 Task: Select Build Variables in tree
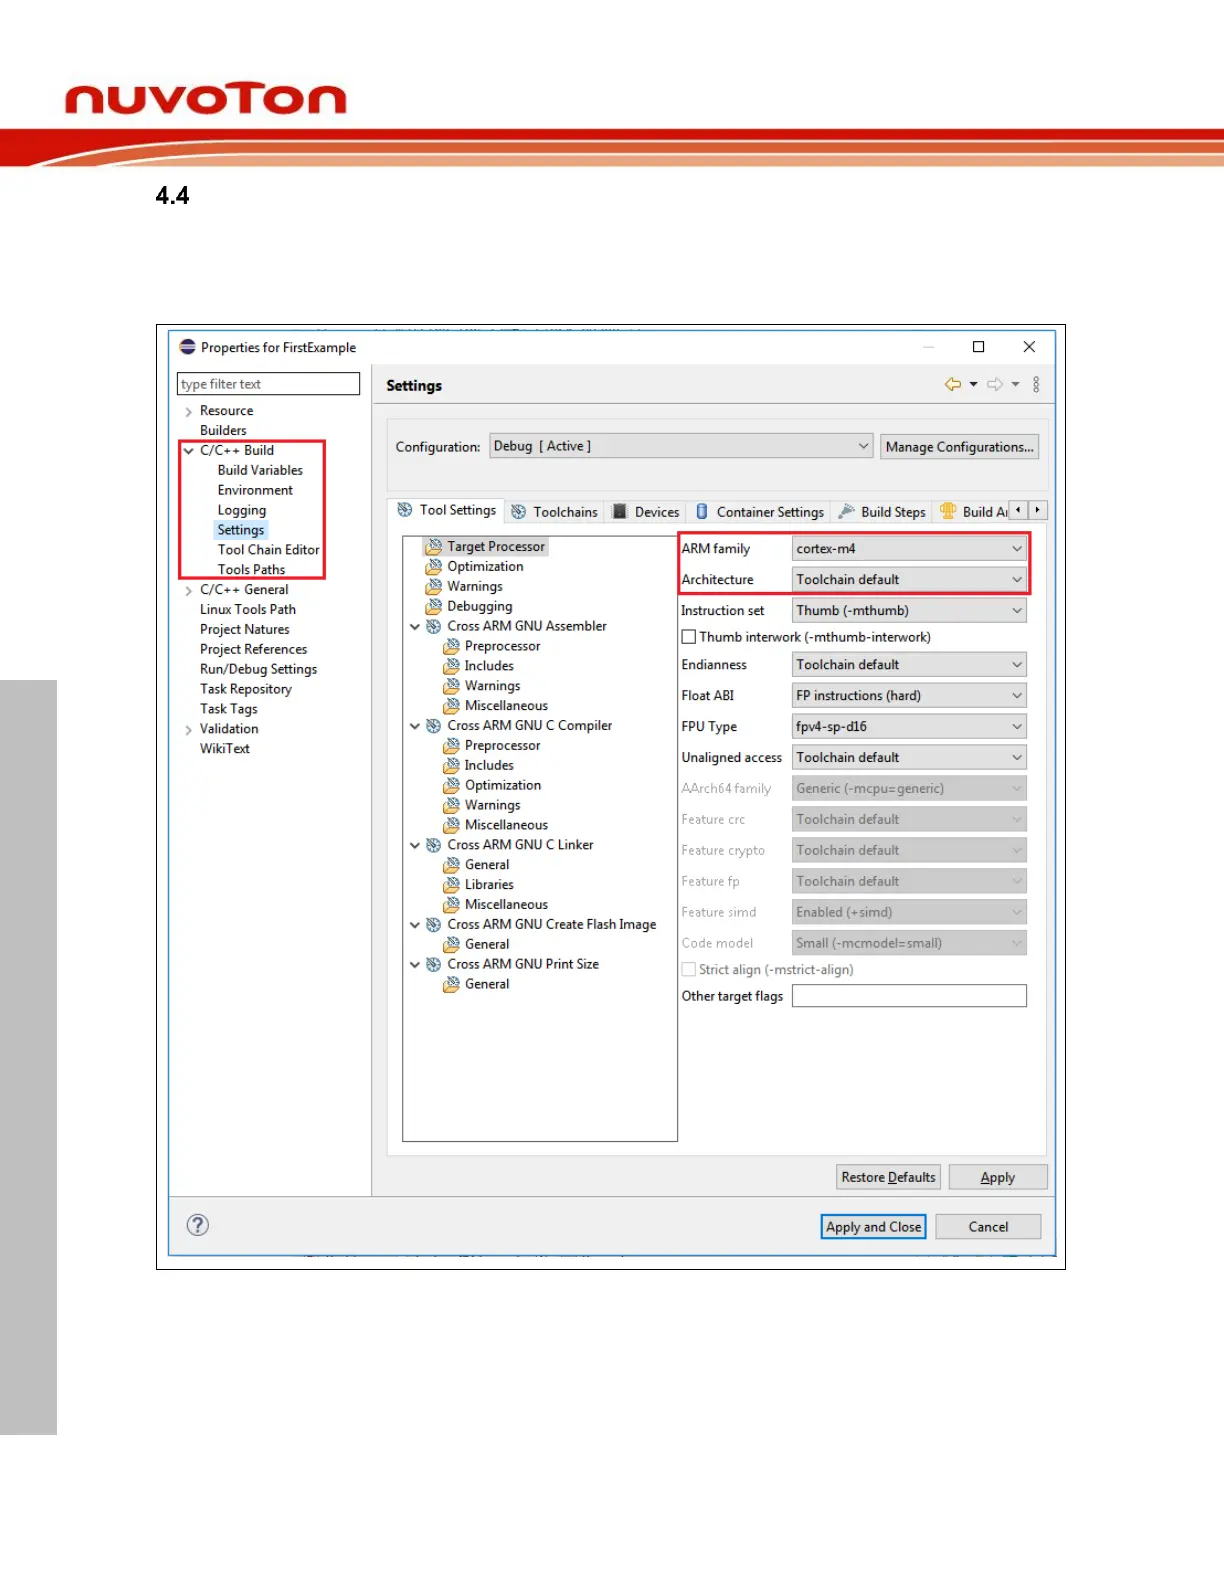(260, 470)
